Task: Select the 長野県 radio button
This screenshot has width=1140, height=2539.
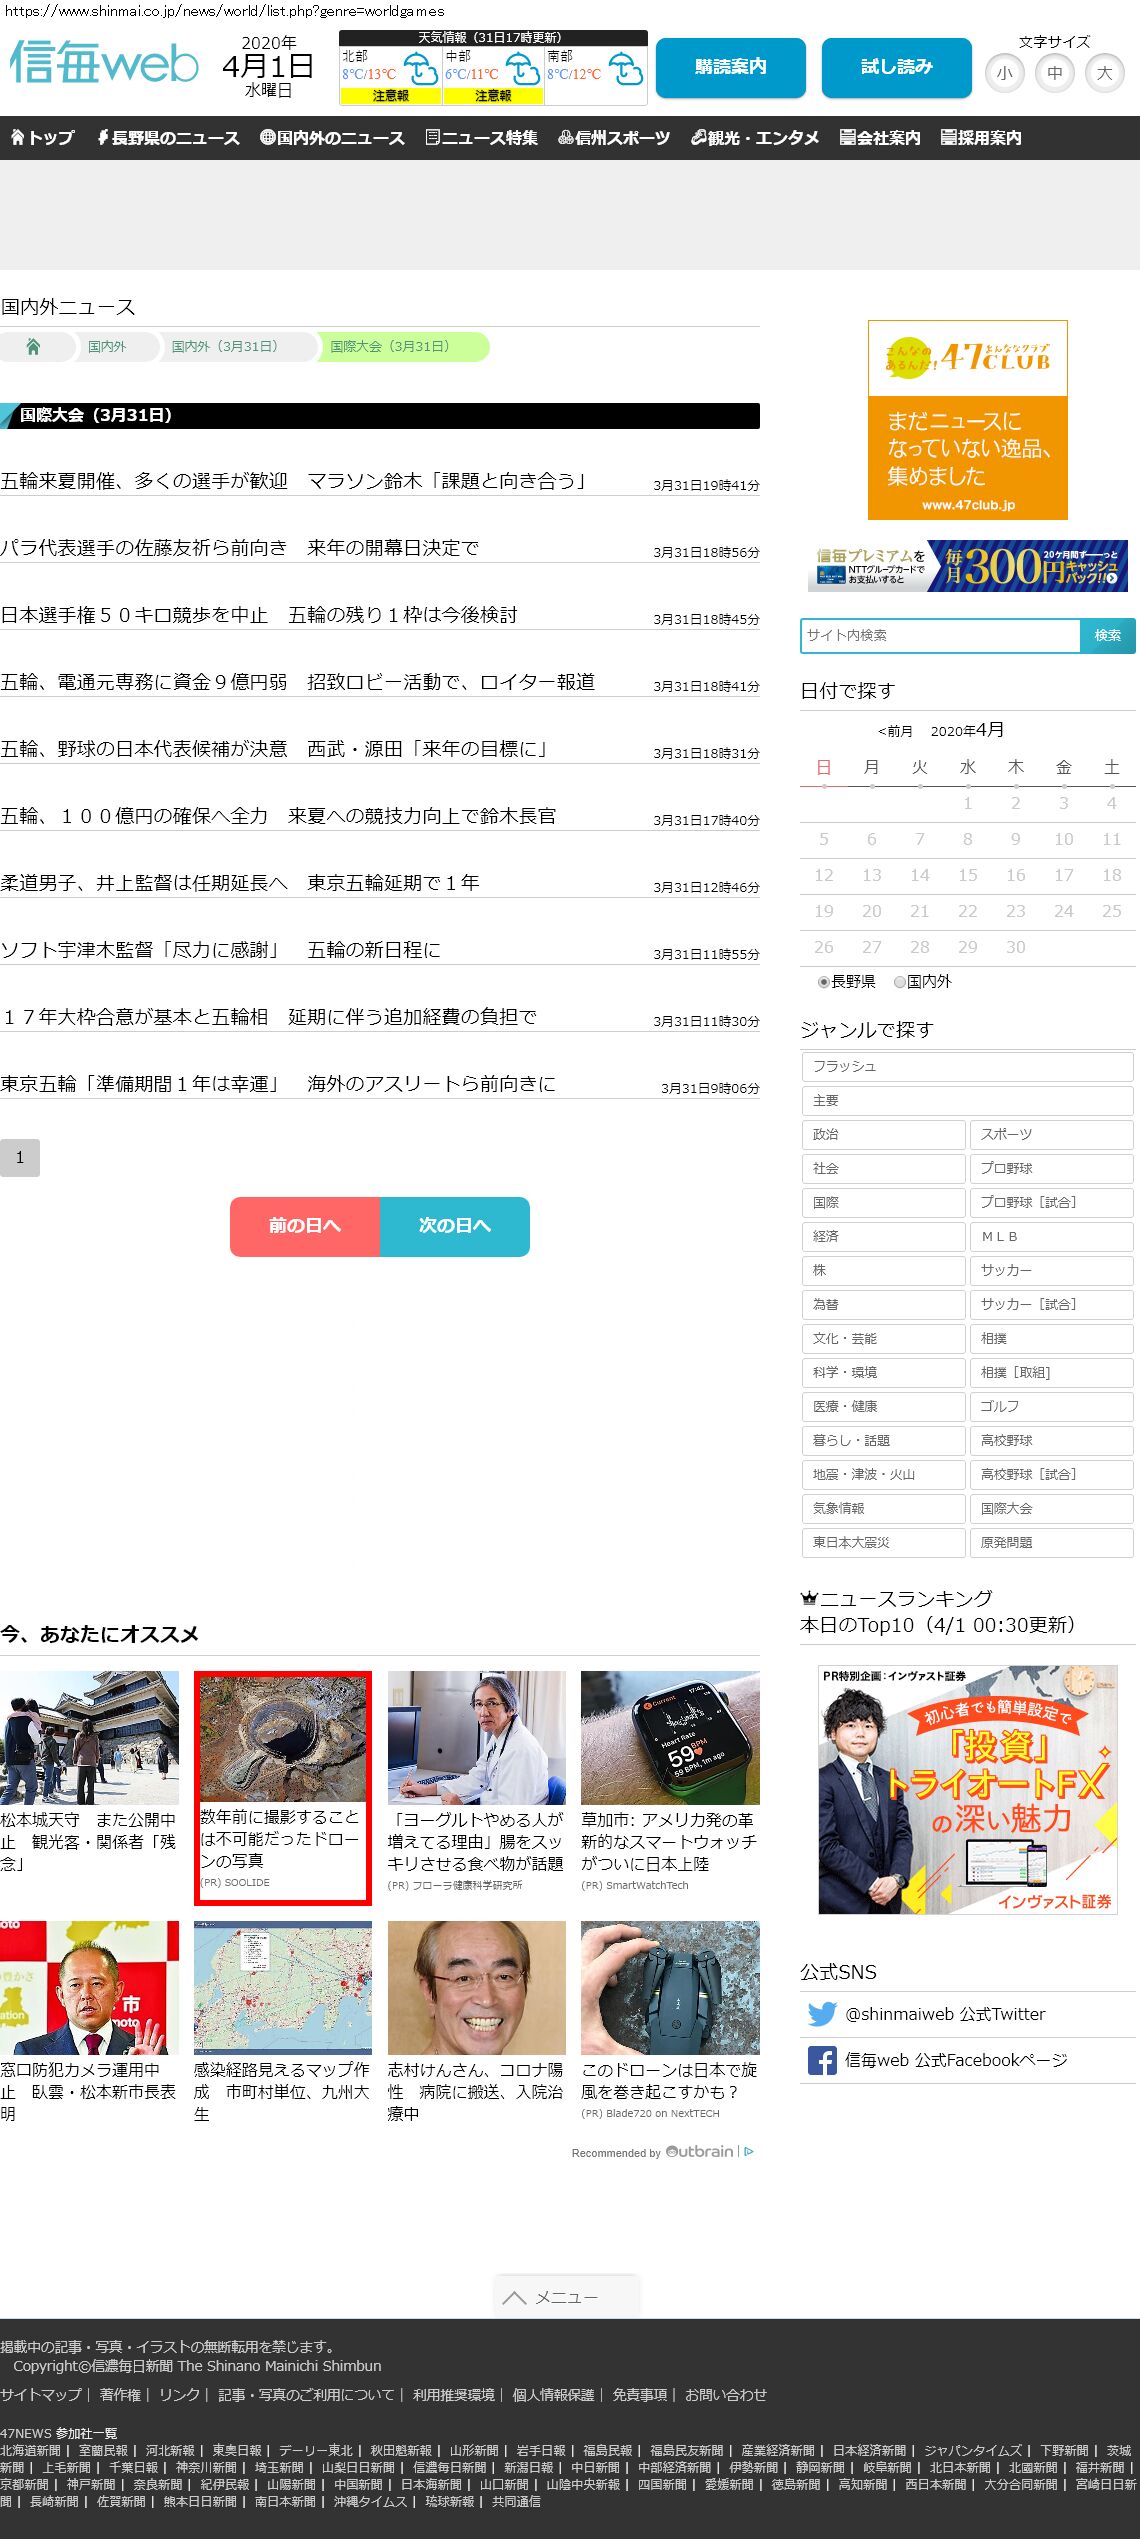Action: click(x=824, y=982)
